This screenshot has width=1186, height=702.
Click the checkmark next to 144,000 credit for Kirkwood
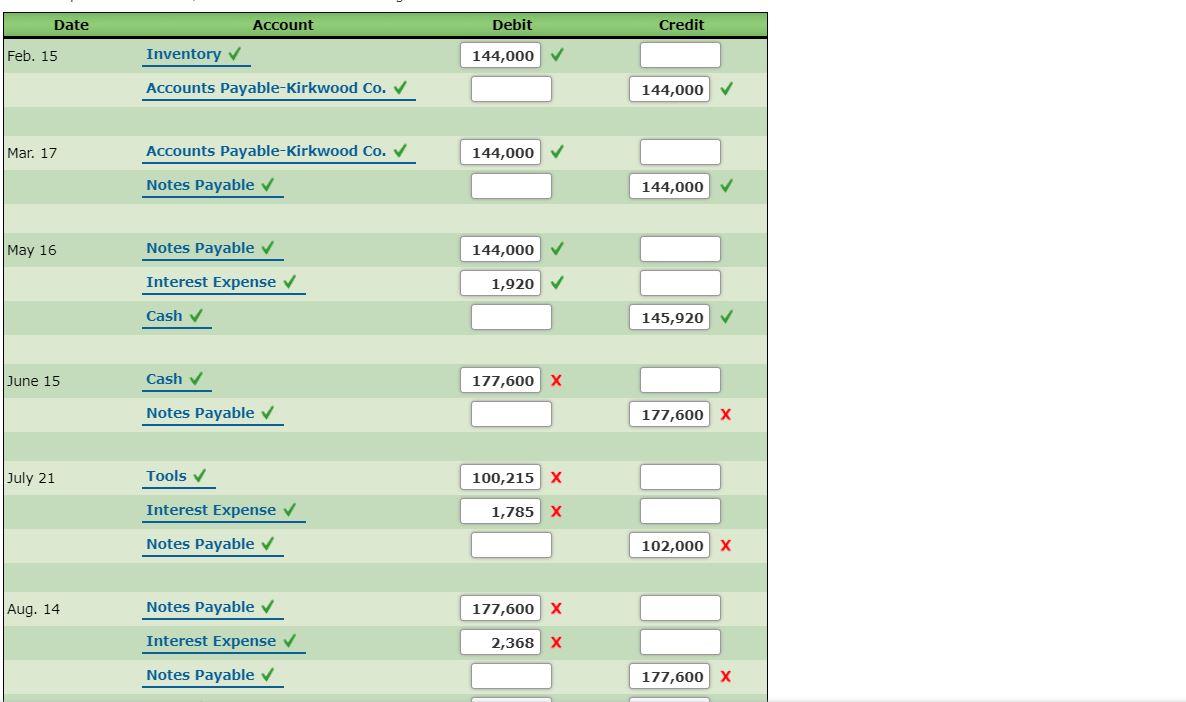[727, 89]
